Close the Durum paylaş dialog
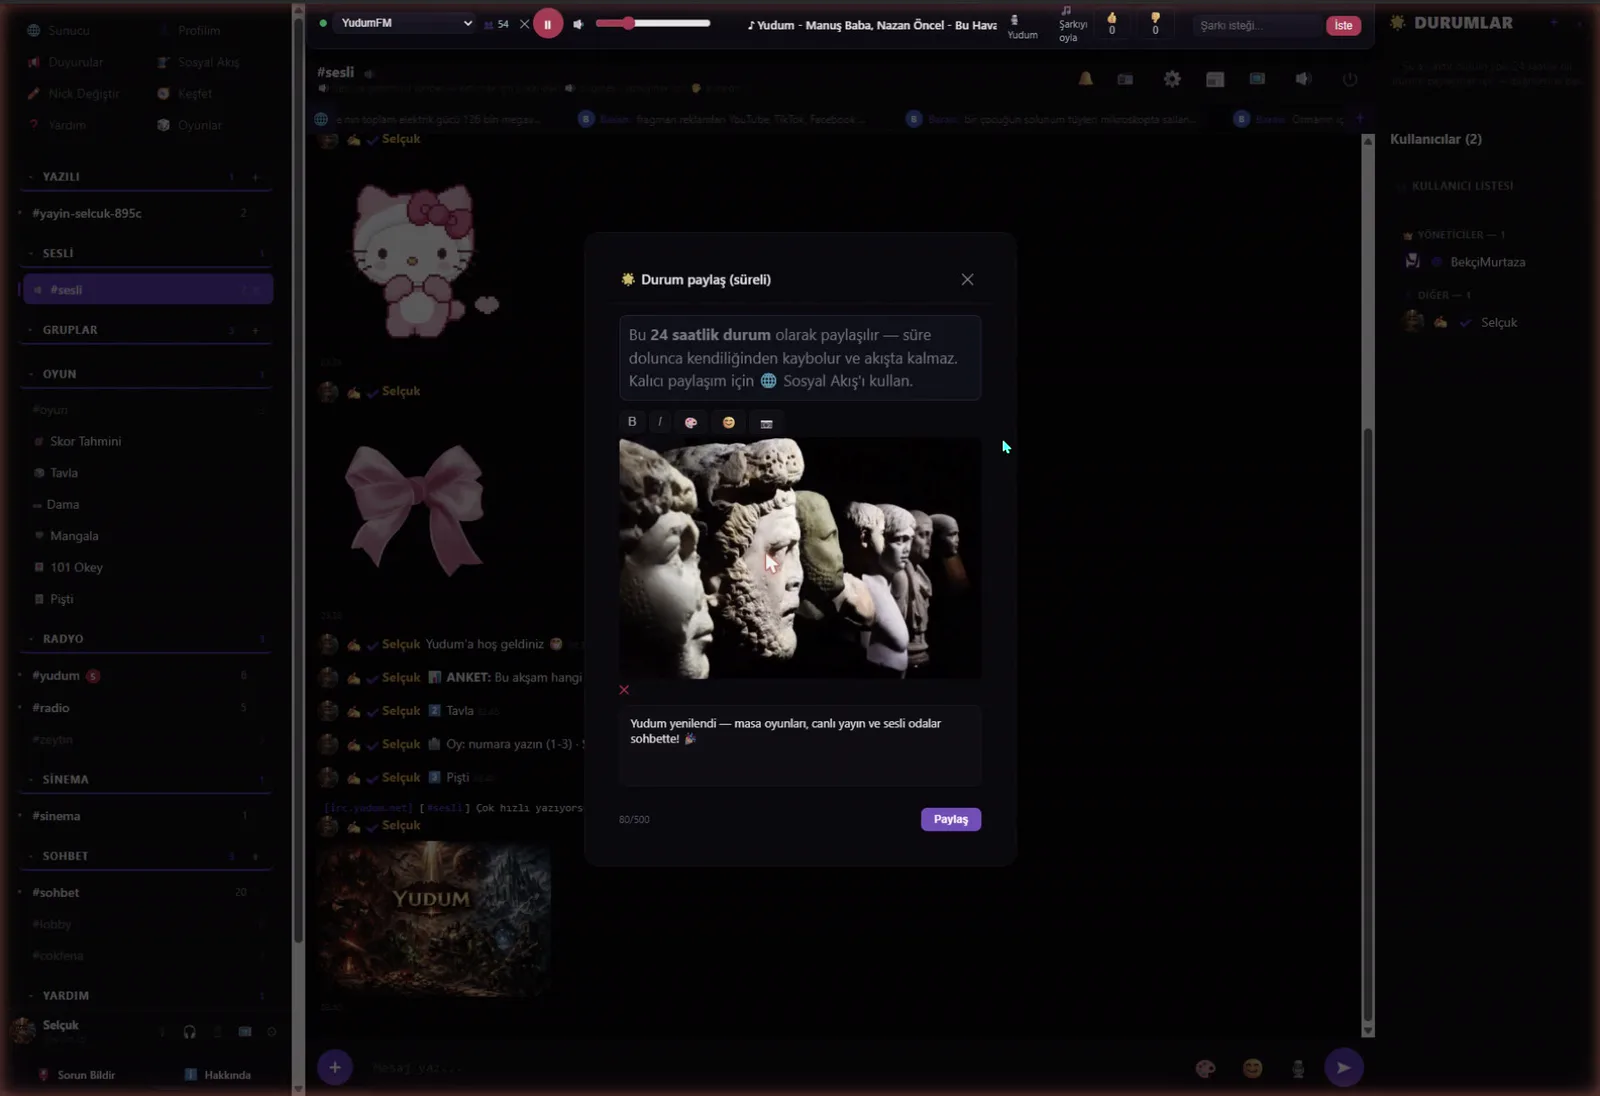The image size is (1600, 1096). (967, 279)
